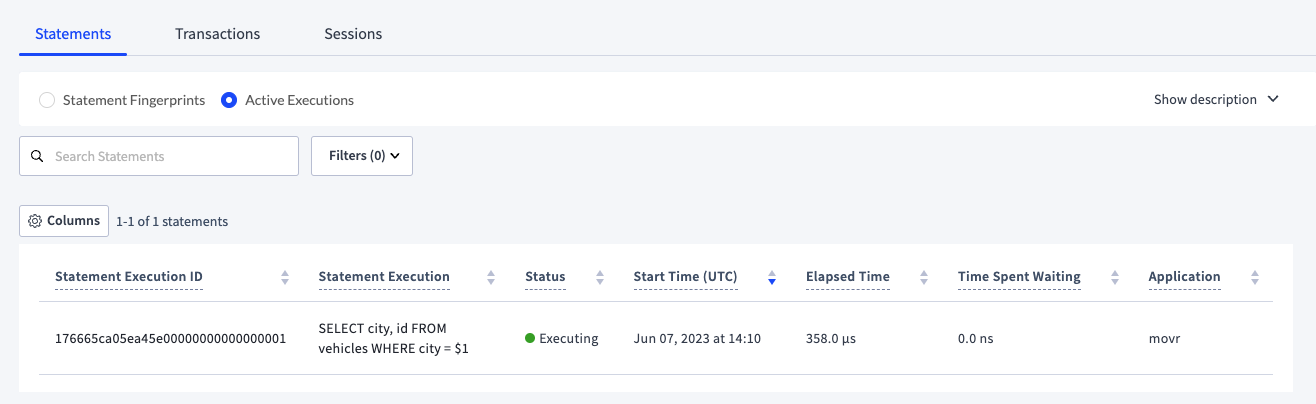Expand the Show description section
The width and height of the screenshot is (1316, 404).
coord(1216,99)
